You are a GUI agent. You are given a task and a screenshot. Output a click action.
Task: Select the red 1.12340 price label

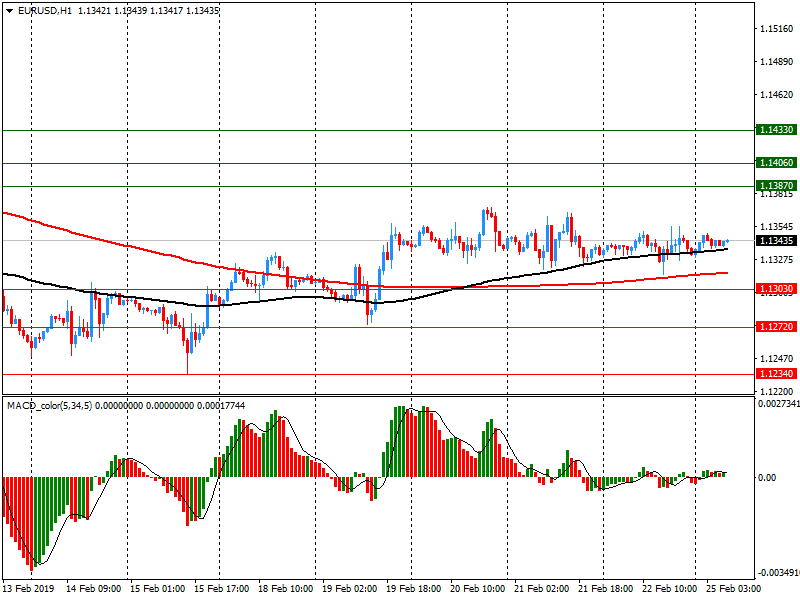(x=776, y=374)
